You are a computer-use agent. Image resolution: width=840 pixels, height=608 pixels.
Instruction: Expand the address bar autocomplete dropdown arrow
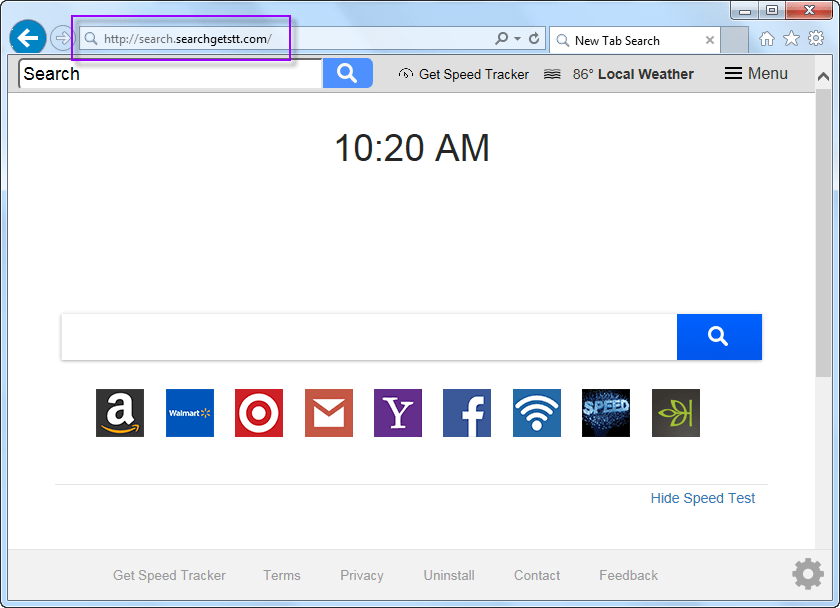point(518,39)
